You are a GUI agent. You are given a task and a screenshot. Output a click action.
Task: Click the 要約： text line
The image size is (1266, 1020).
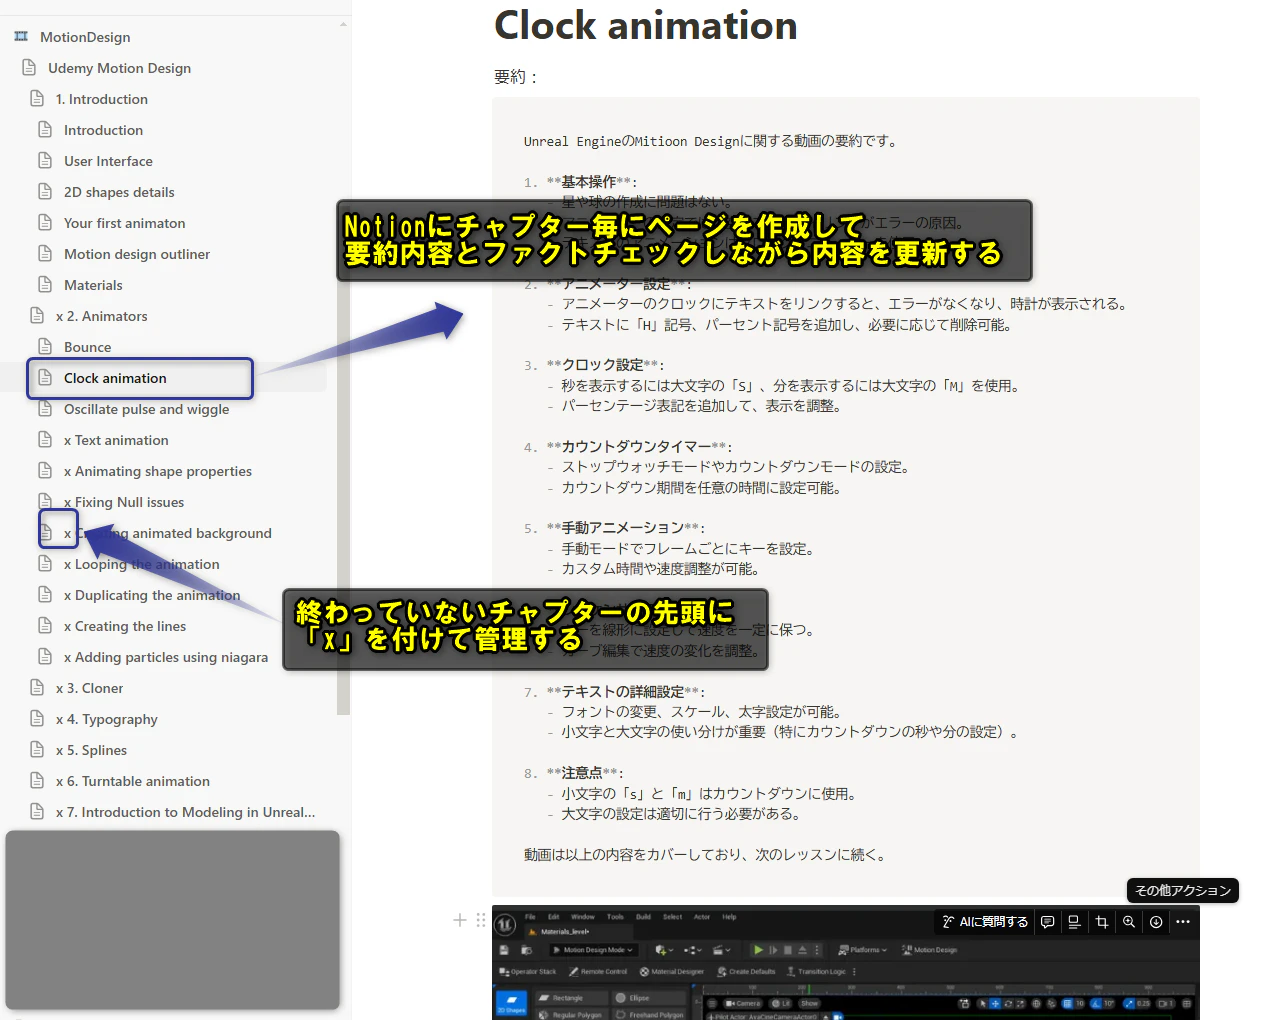517,77
